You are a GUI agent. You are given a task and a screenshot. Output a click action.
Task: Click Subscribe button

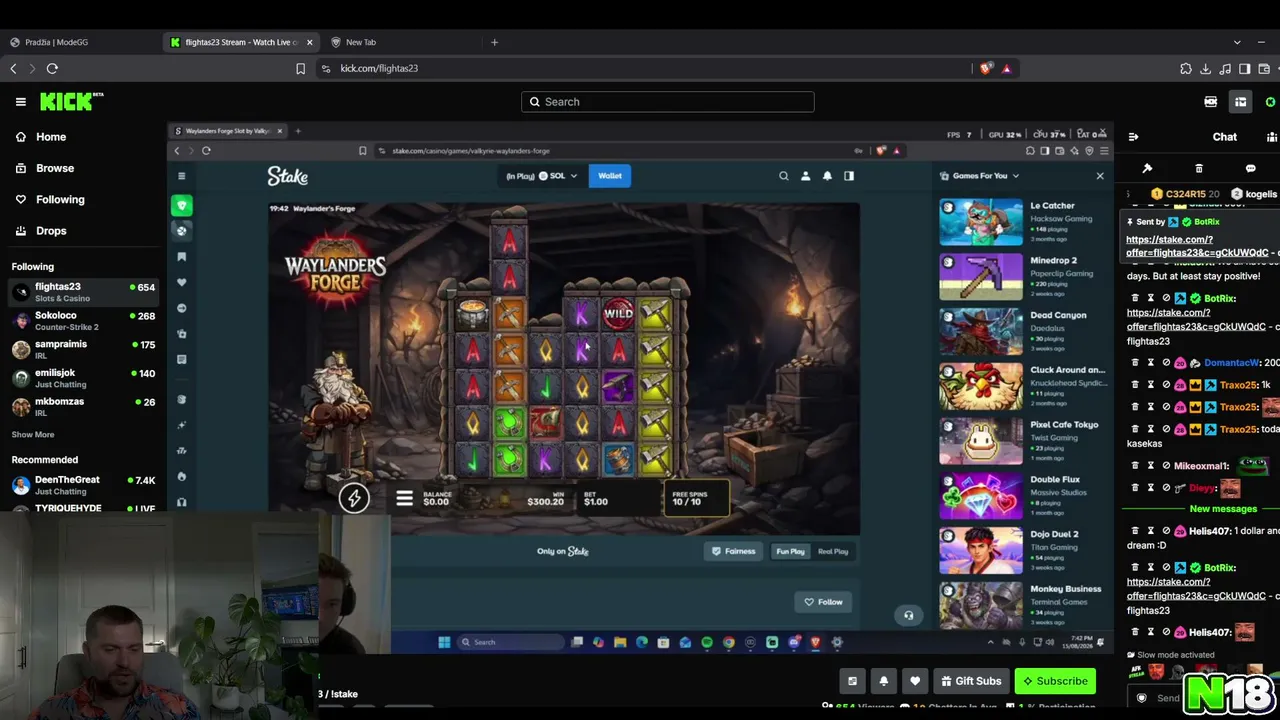(x=1055, y=681)
